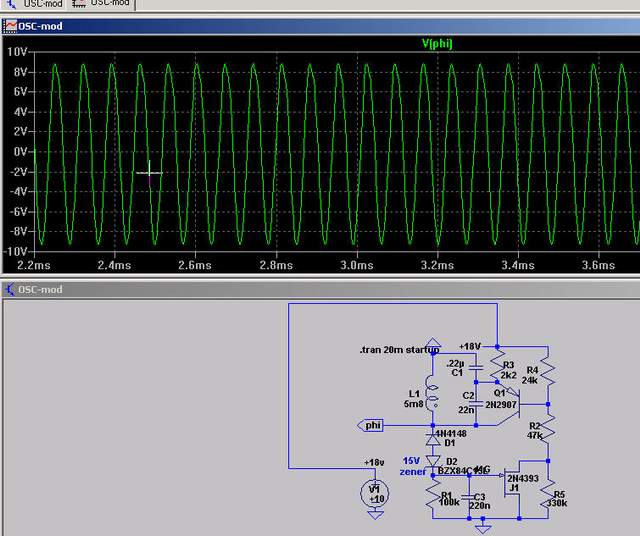Screen dimensions: 640x536
Task: Select the C3 220n capacitor symbol
Action: (x=469, y=497)
